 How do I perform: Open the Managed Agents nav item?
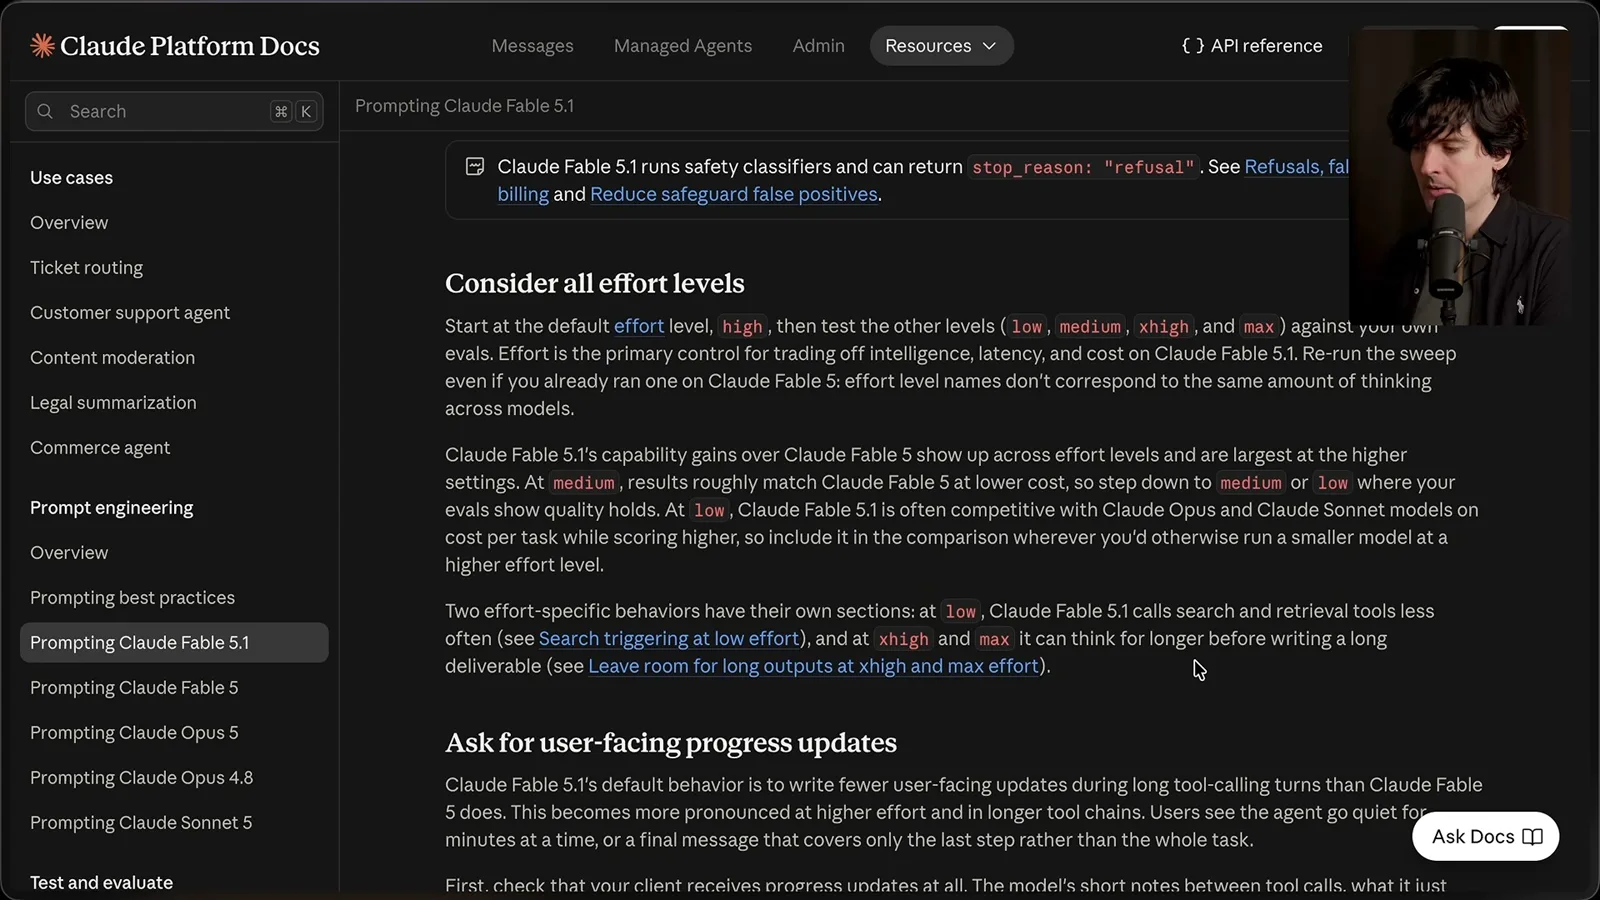(x=683, y=46)
